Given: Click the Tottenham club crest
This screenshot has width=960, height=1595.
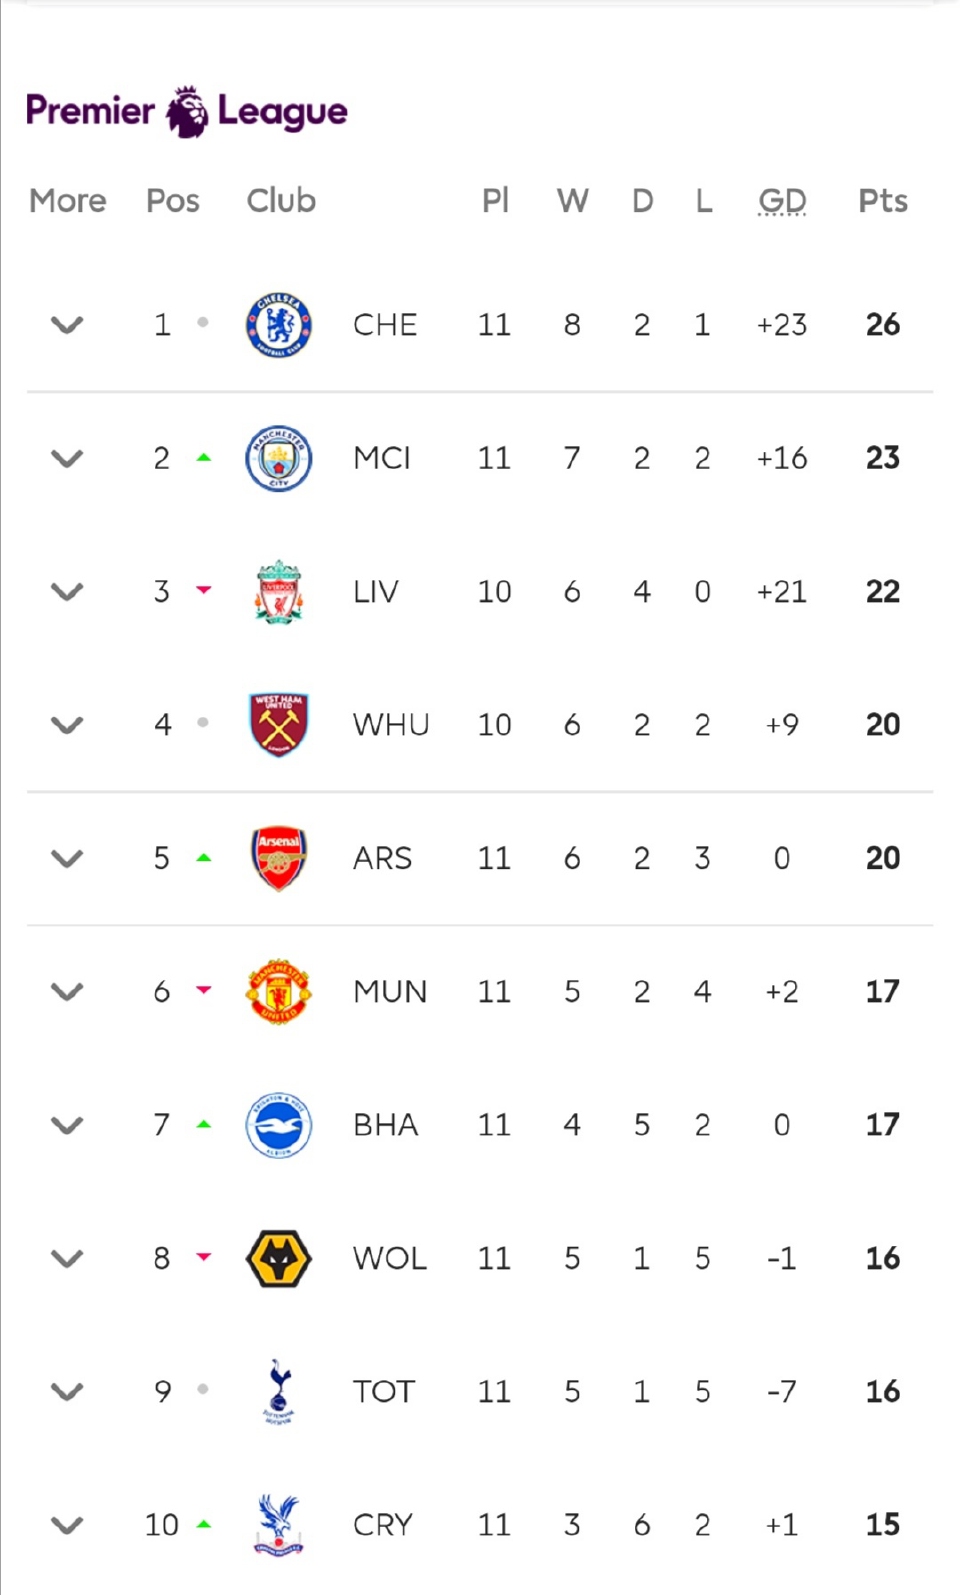Looking at the screenshot, I should pyautogui.click(x=278, y=1391).
